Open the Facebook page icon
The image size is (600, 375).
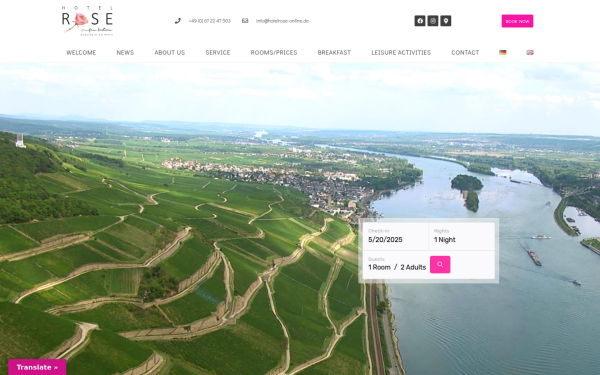tap(420, 21)
